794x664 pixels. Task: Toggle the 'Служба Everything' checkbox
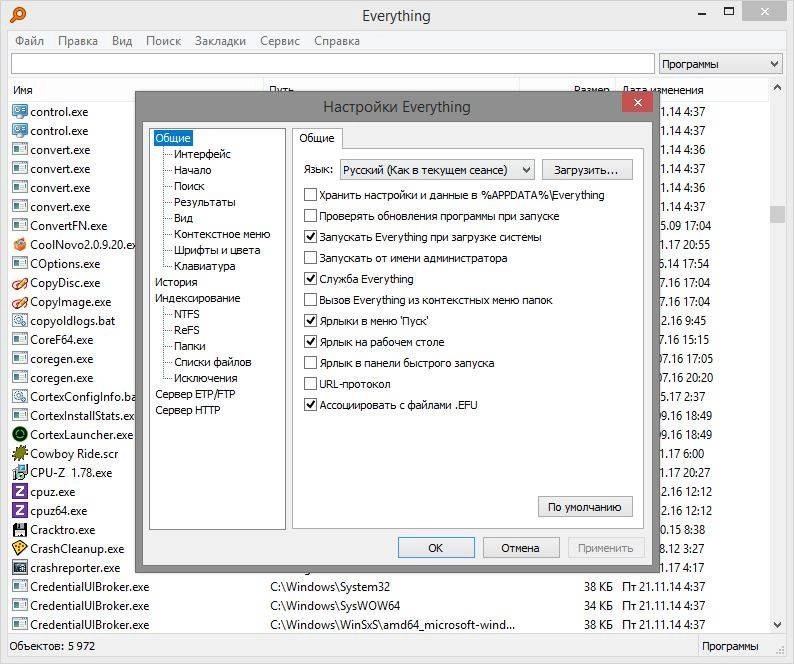tap(310, 279)
